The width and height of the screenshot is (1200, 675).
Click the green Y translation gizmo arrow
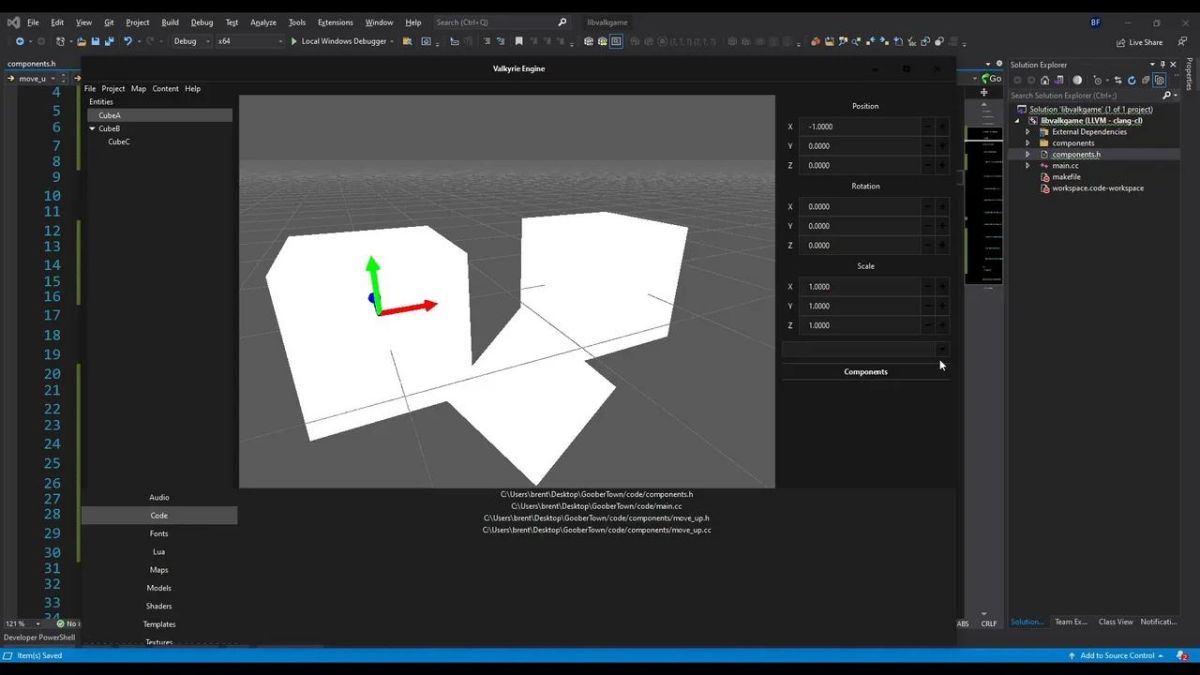373,283
